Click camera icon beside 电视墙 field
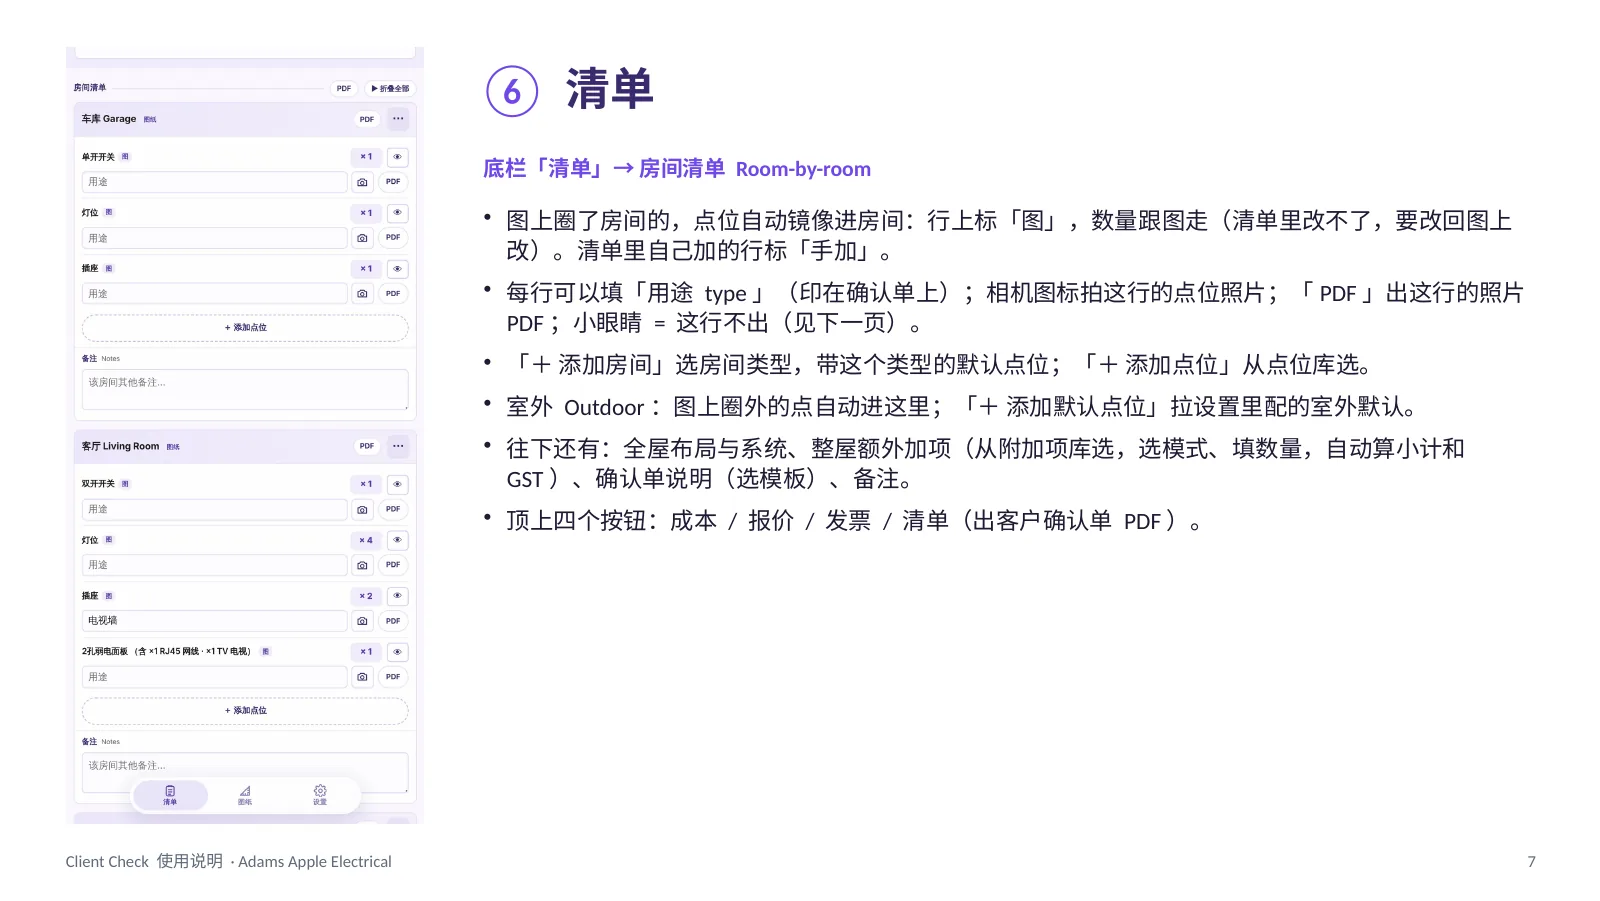 [362, 621]
